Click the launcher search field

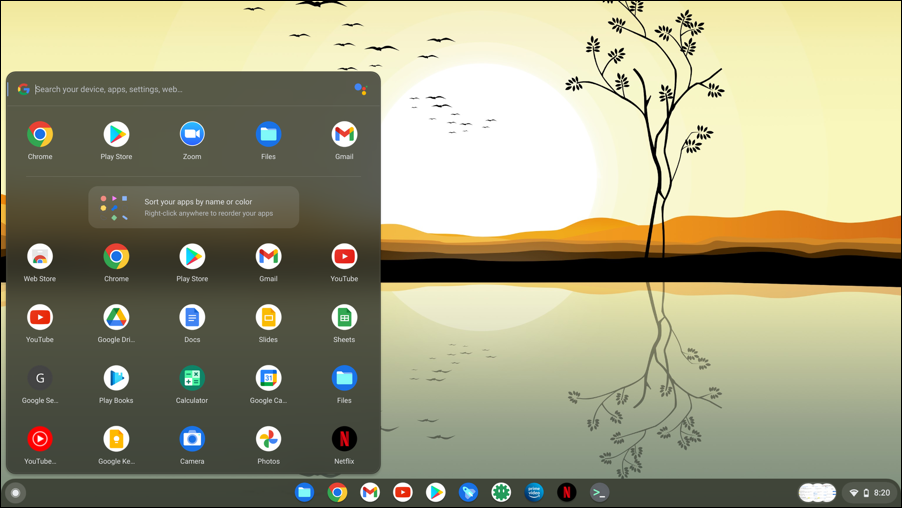point(193,89)
